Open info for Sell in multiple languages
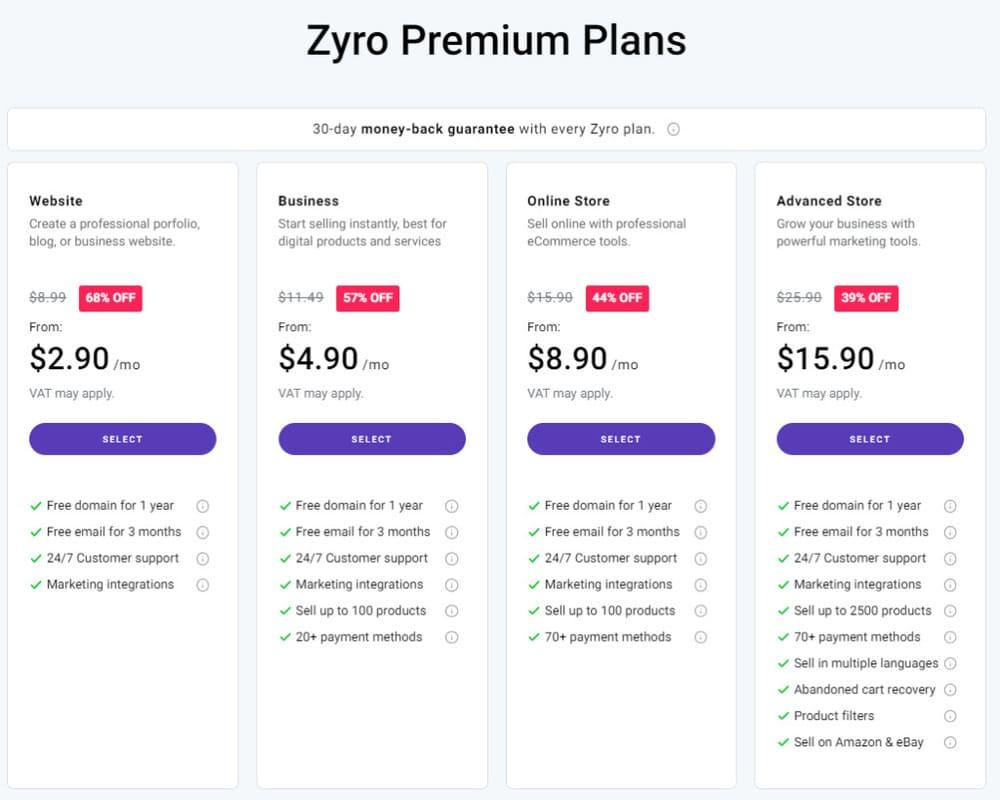This screenshot has height=800, width=1000. click(950, 663)
